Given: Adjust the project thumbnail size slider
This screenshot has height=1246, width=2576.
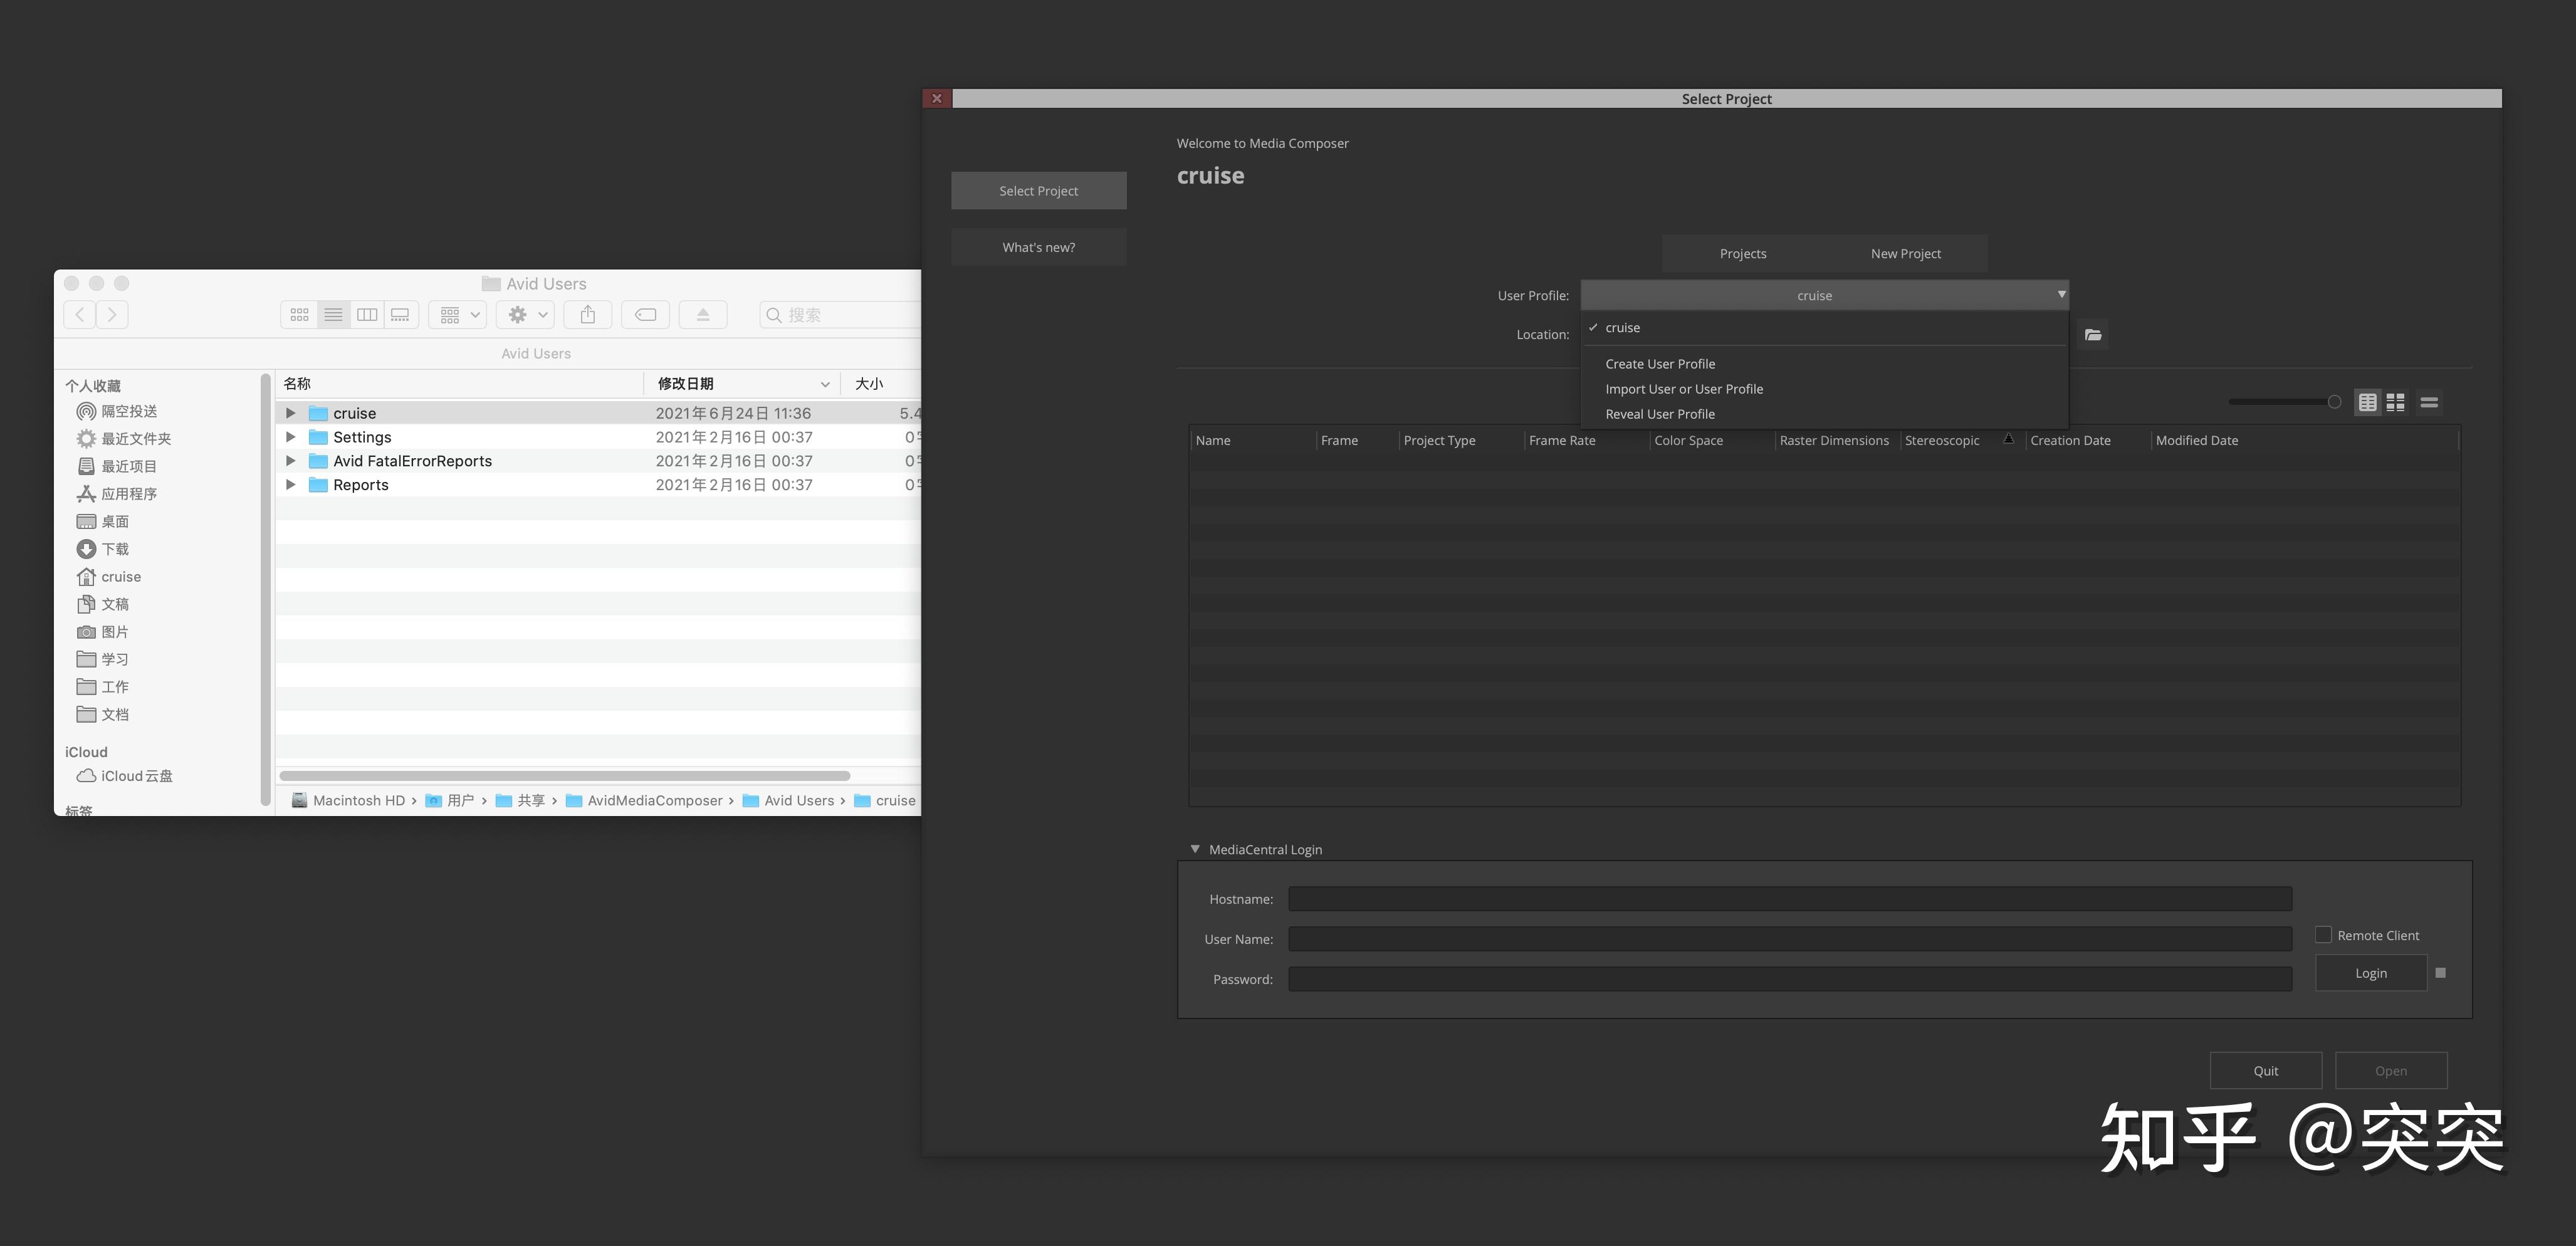Looking at the screenshot, I should pos(2333,402).
